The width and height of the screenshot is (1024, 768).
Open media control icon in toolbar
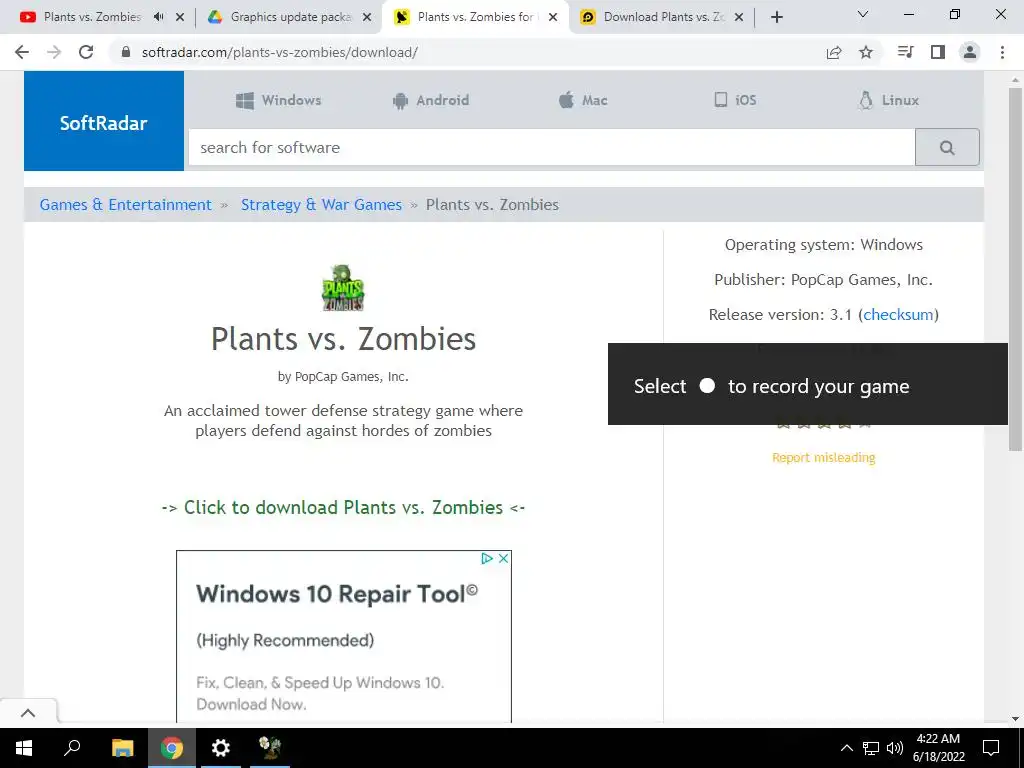pyautogui.click(x=906, y=52)
